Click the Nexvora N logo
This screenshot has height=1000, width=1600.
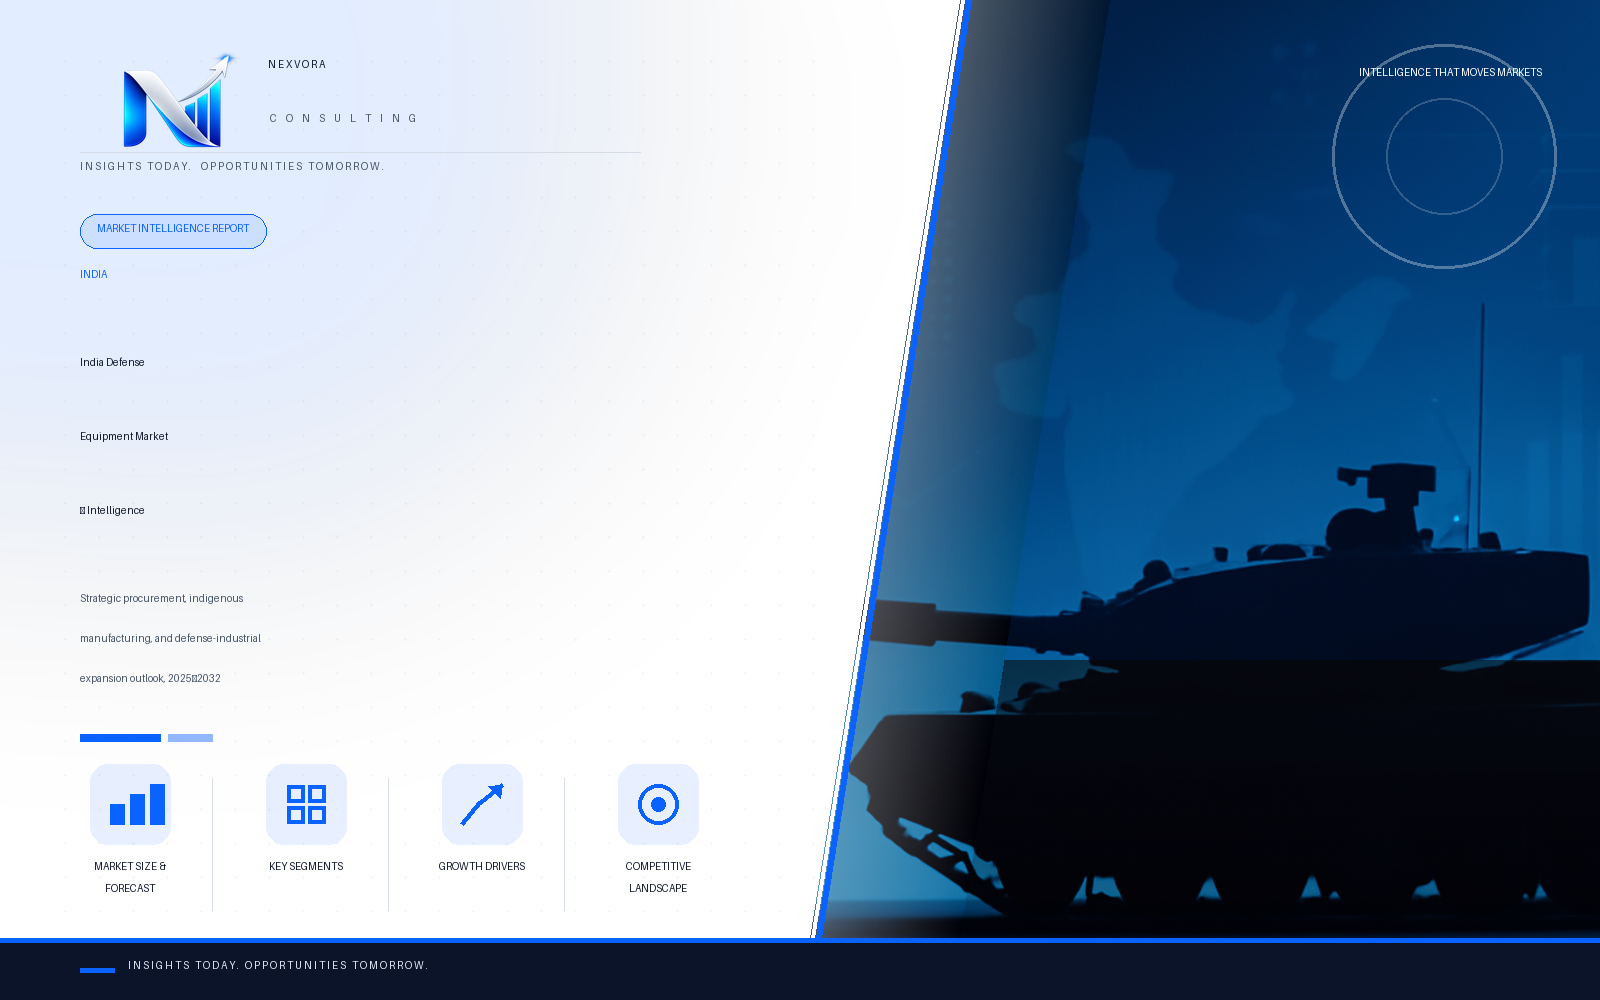(178, 100)
